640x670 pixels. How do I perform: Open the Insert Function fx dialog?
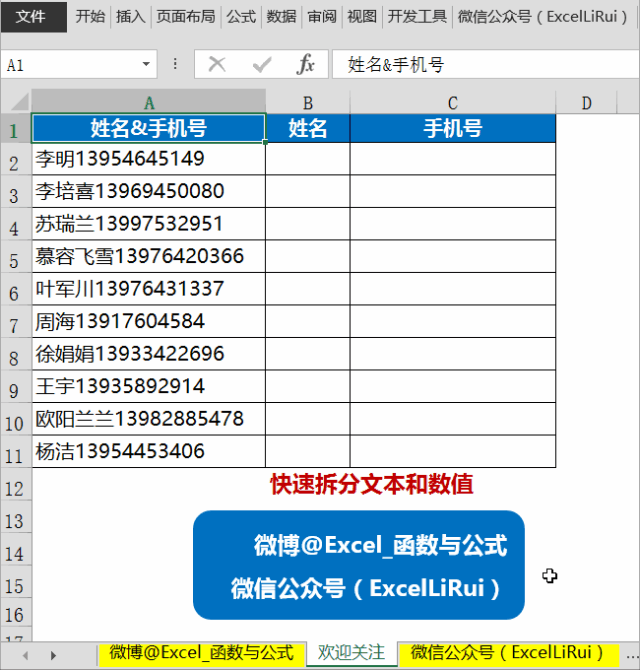click(x=305, y=65)
